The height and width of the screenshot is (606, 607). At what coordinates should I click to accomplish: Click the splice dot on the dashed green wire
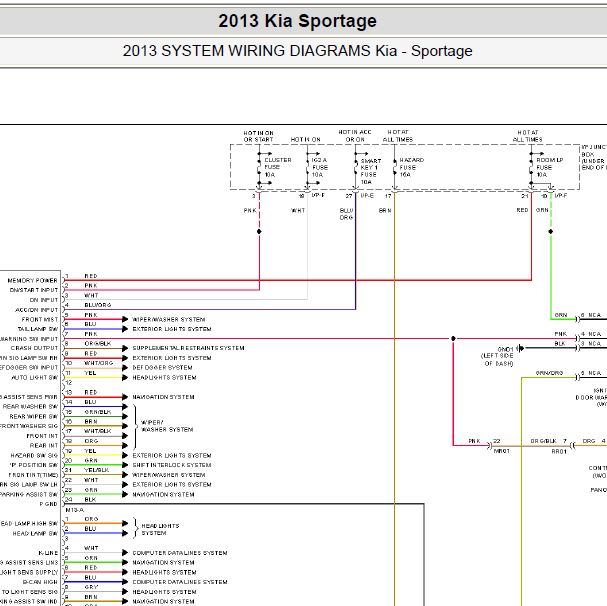click(x=550, y=232)
